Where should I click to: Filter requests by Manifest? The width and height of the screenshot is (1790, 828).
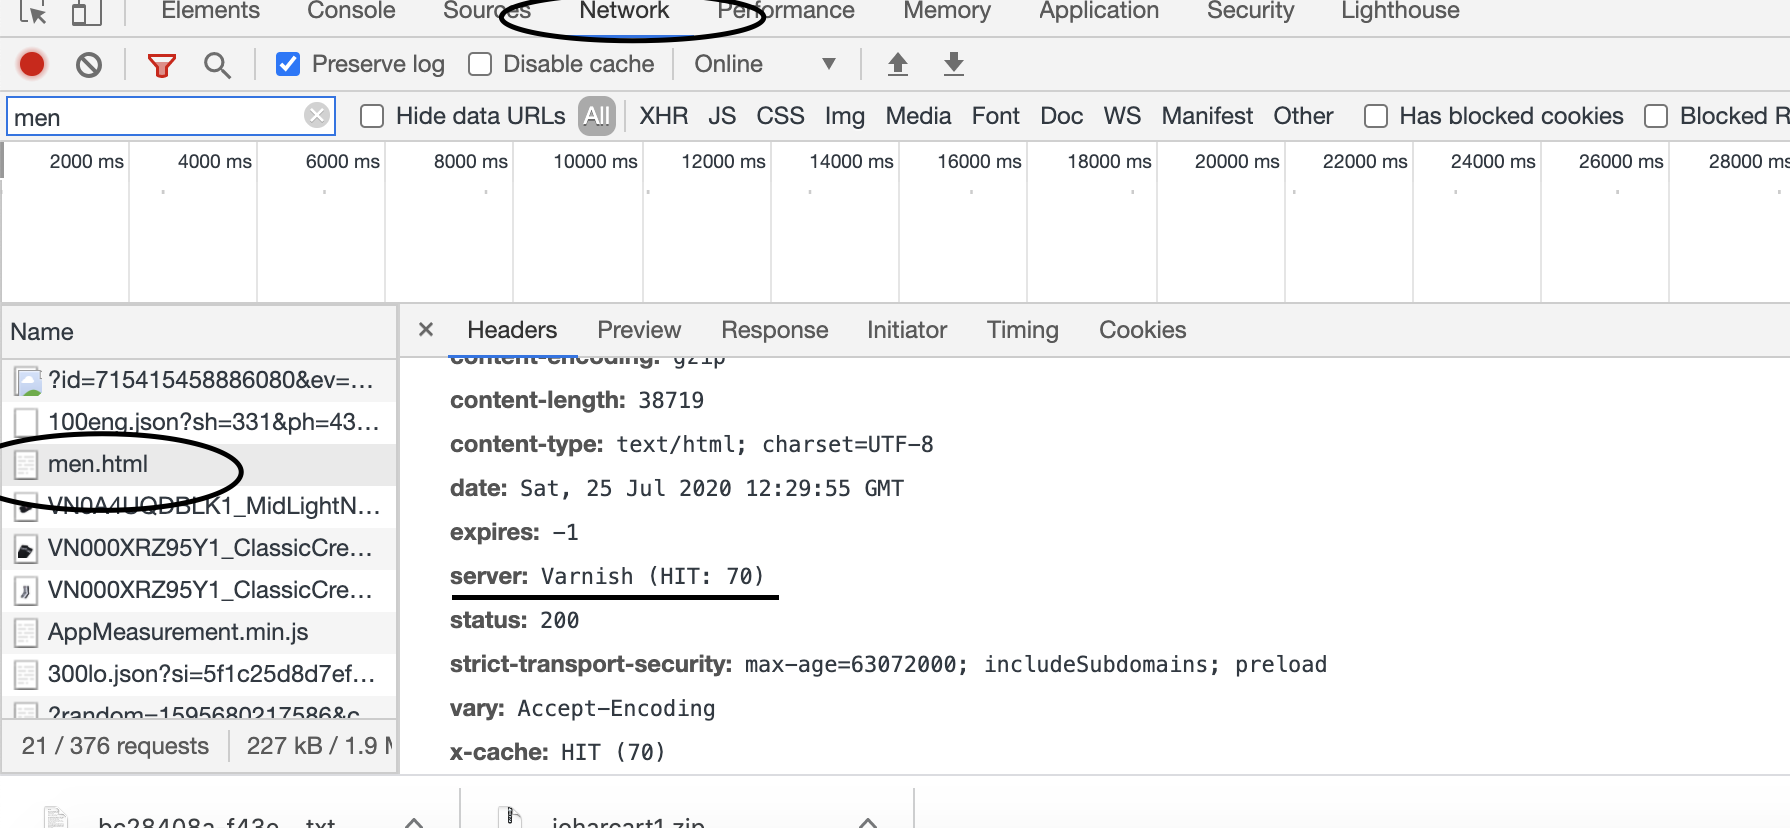coord(1207,116)
